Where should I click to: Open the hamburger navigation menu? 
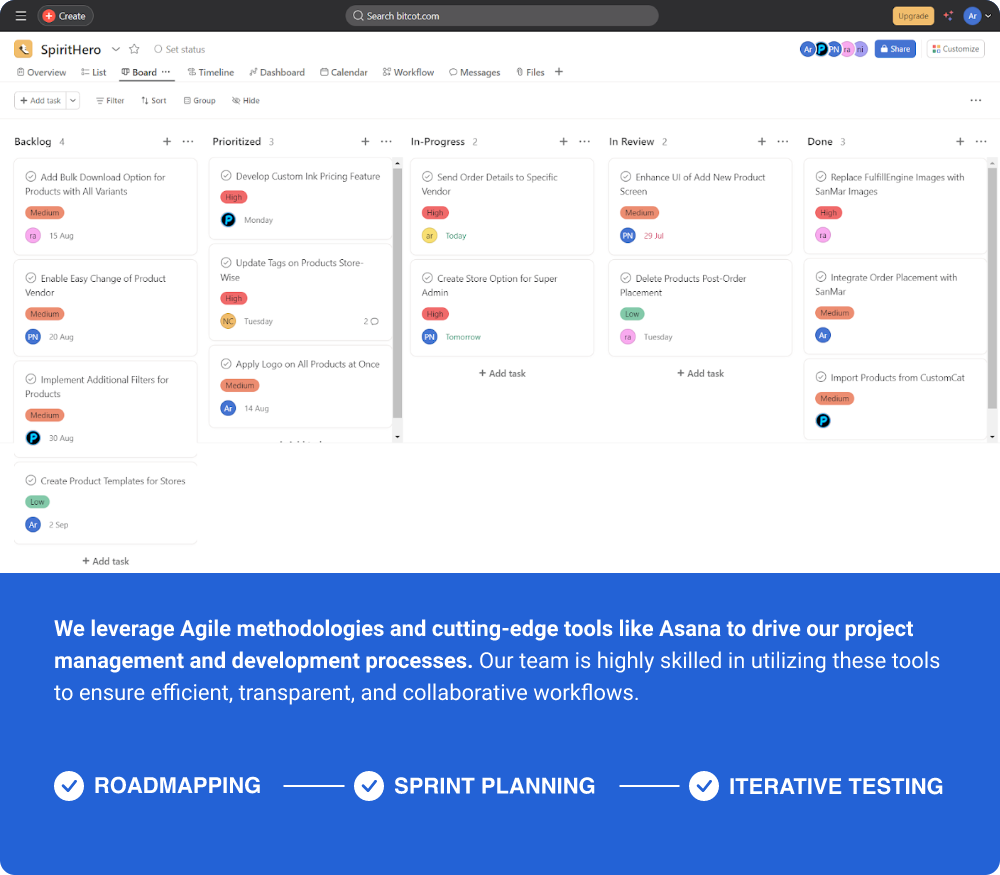click(20, 16)
